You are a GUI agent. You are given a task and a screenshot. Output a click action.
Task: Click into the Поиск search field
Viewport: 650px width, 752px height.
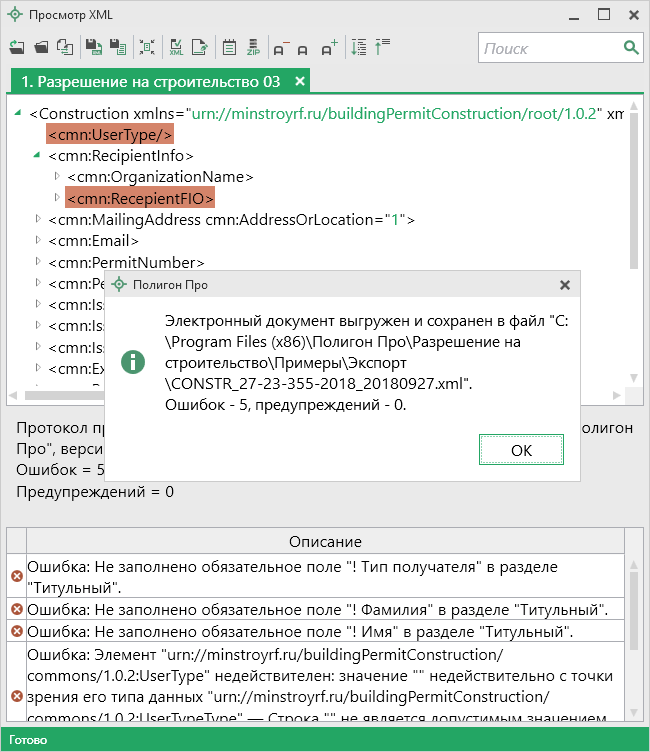click(x=548, y=48)
